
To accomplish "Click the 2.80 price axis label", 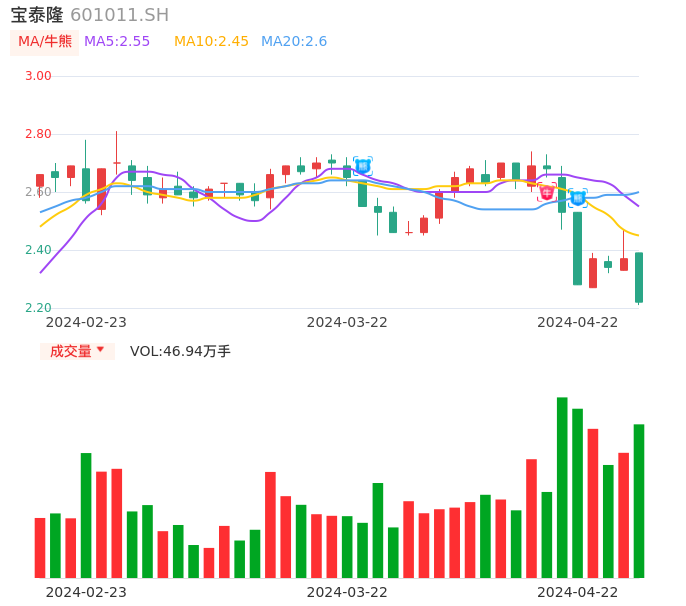I will [x=38, y=134].
